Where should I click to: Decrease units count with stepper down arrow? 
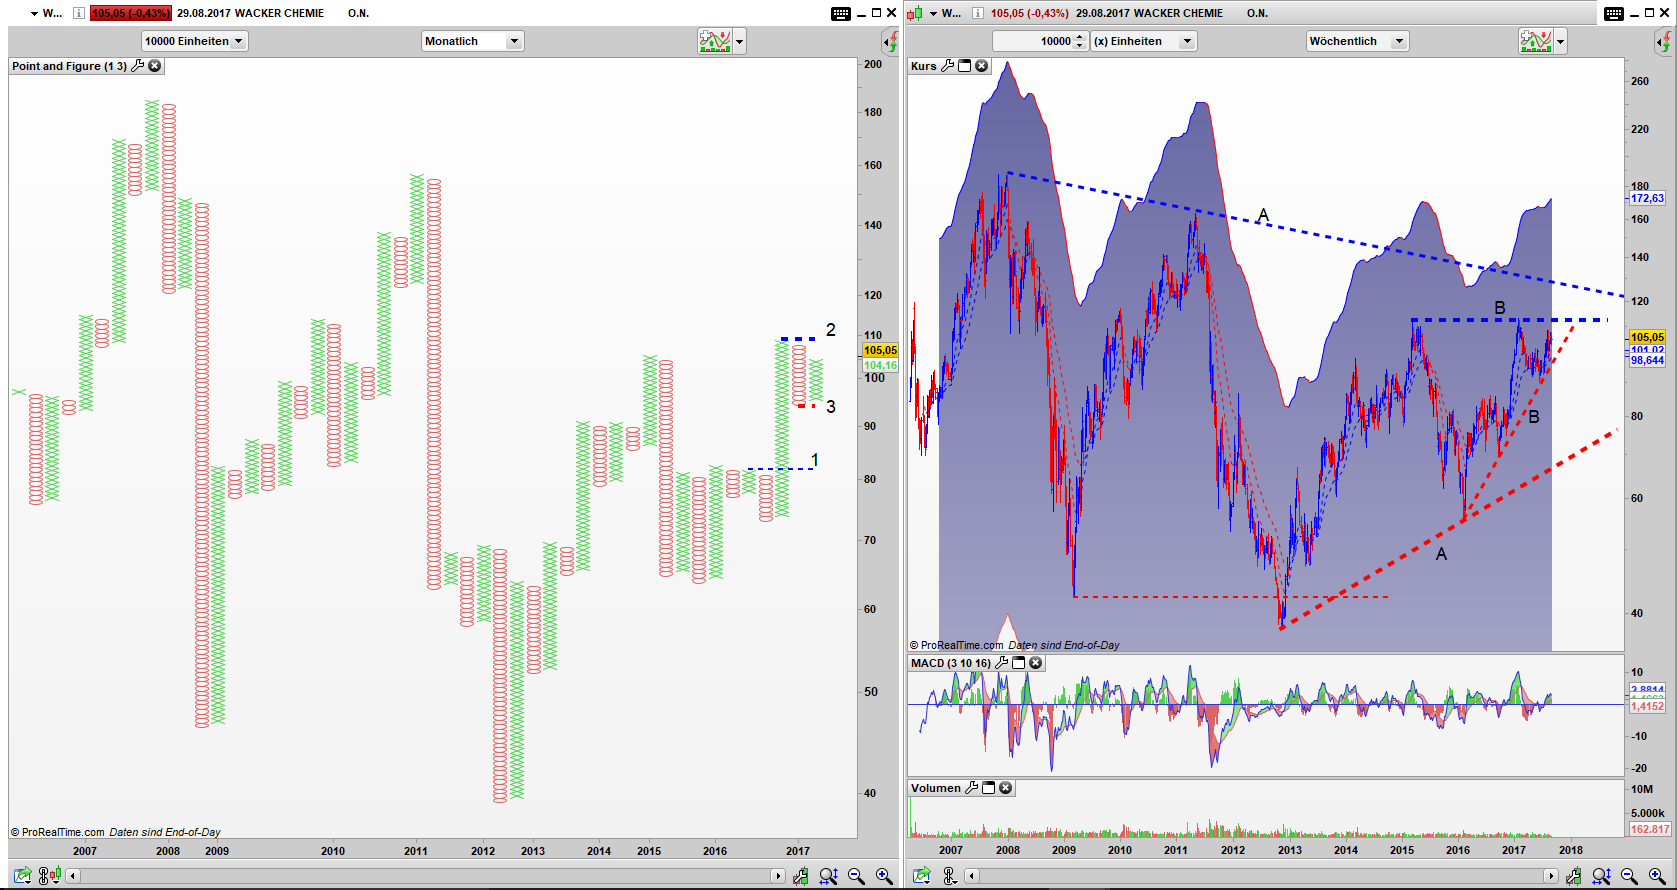pyautogui.click(x=1080, y=46)
